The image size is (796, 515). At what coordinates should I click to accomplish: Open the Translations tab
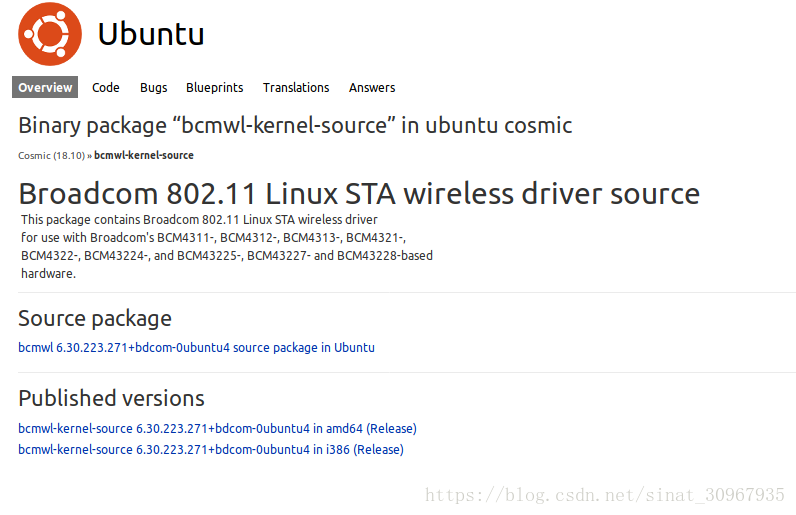[296, 87]
